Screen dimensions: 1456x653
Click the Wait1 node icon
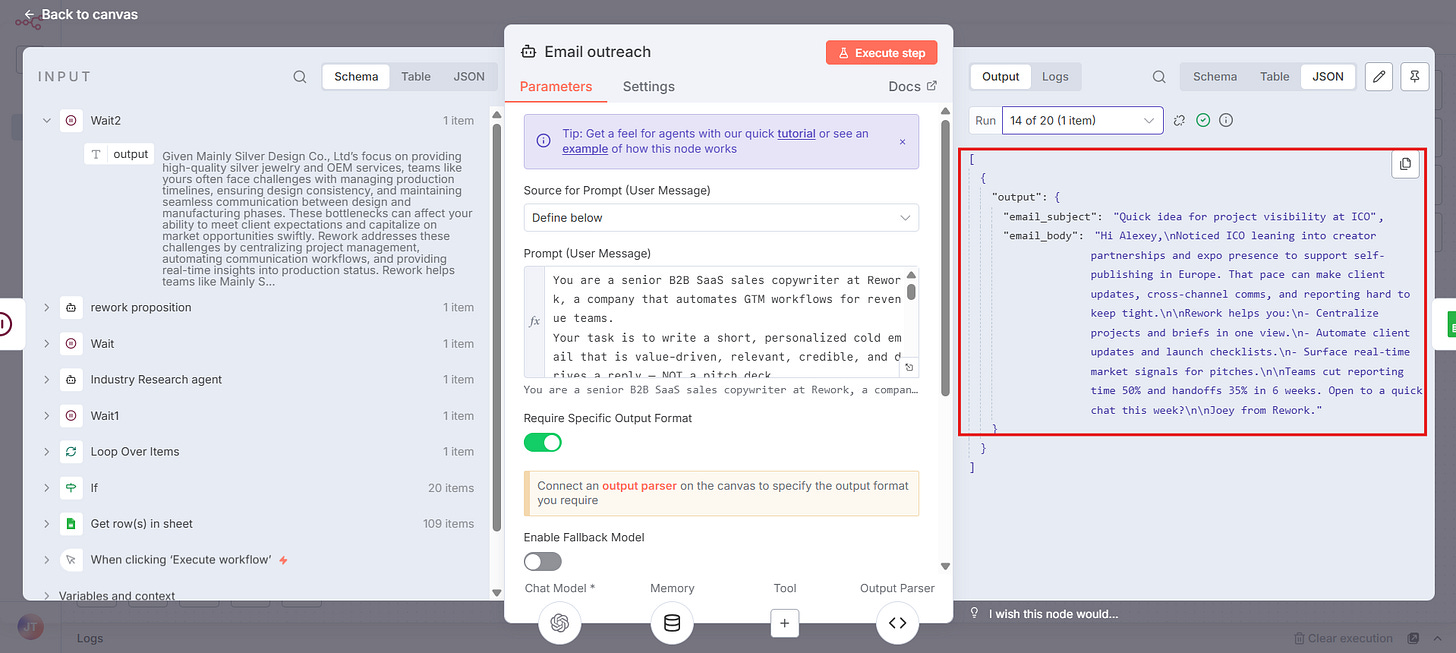pos(71,415)
